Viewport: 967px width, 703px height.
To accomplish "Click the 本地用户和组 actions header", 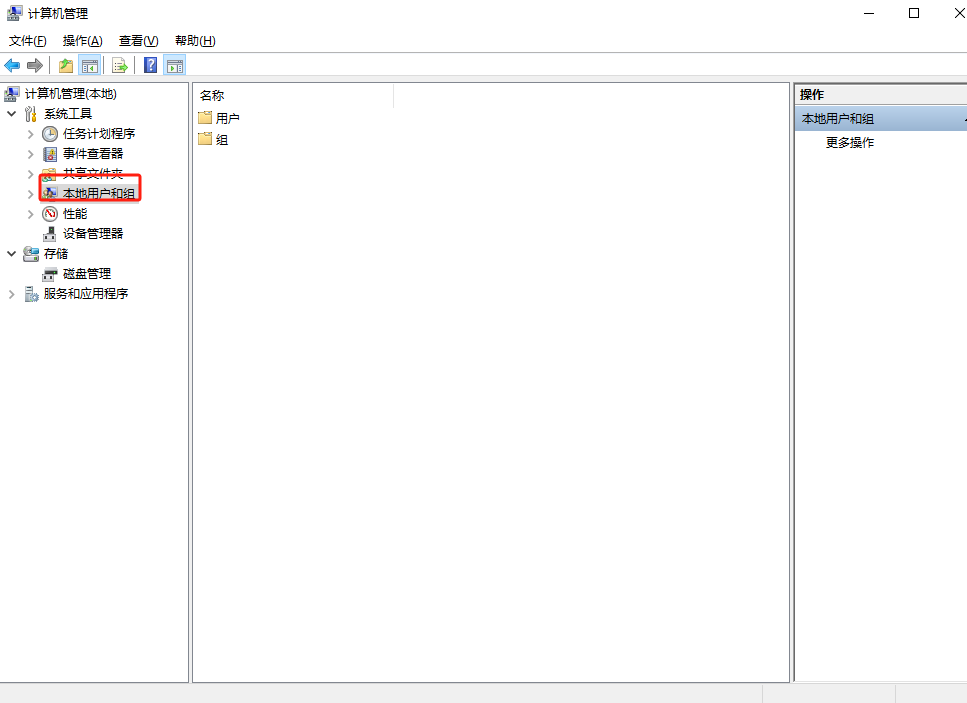I will pos(881,119).
